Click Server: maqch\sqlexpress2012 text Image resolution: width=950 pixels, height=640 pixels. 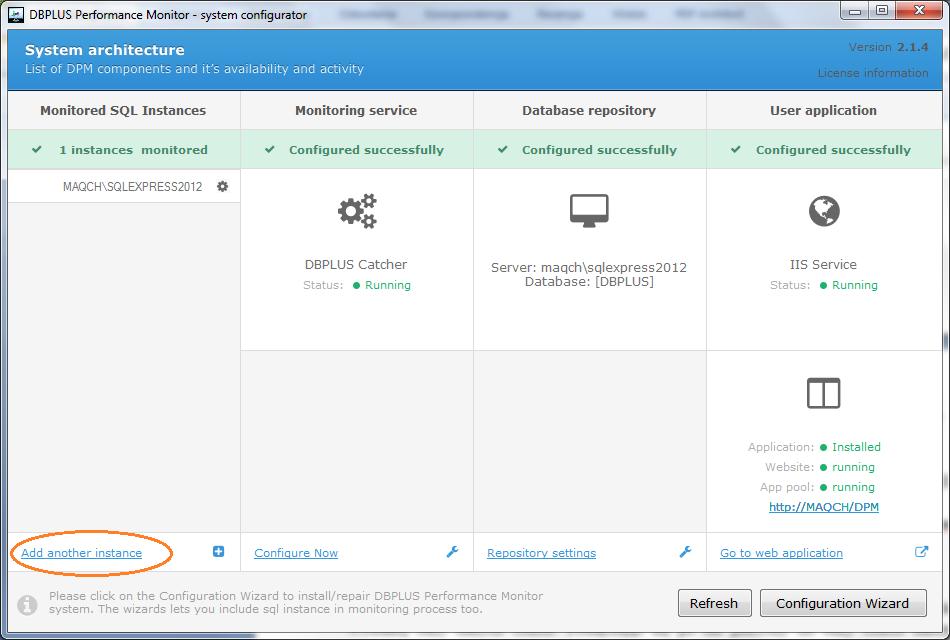pyautogui.click(x=589, y=267)
